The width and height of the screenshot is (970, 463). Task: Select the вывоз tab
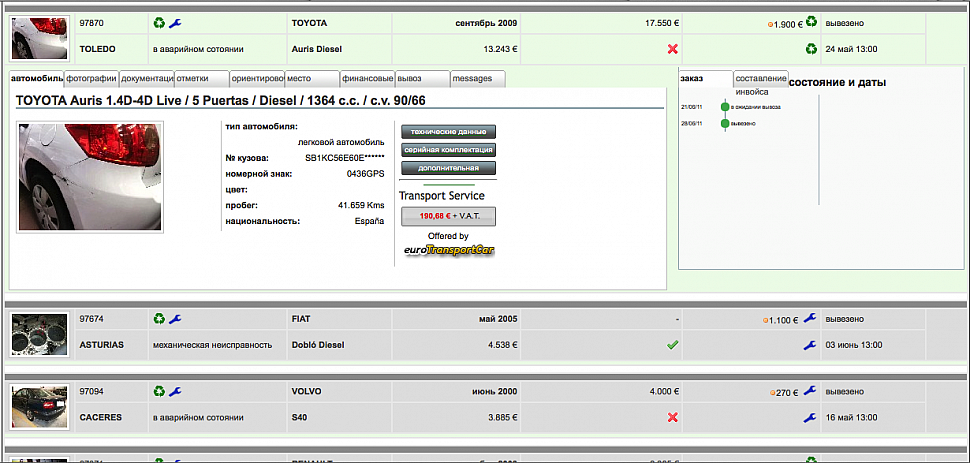pos(423,79)
